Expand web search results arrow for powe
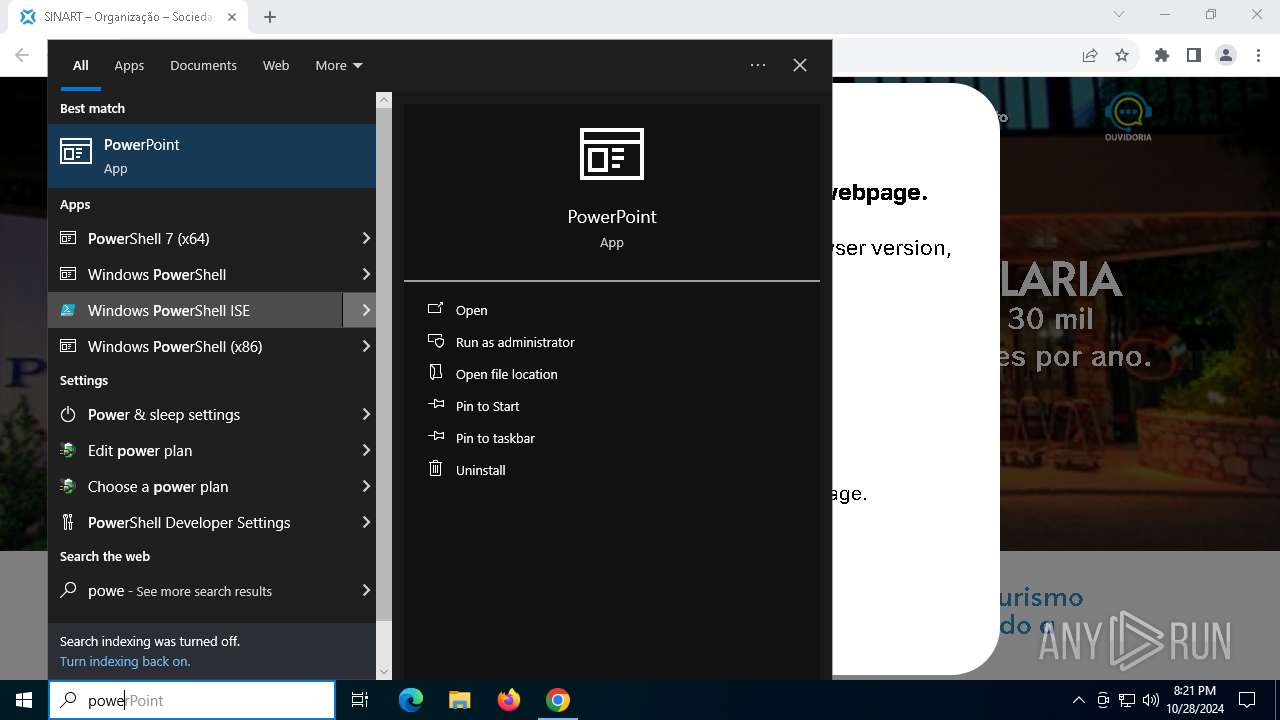This screenshot has height=720, width=1280. tap(366, 590)
